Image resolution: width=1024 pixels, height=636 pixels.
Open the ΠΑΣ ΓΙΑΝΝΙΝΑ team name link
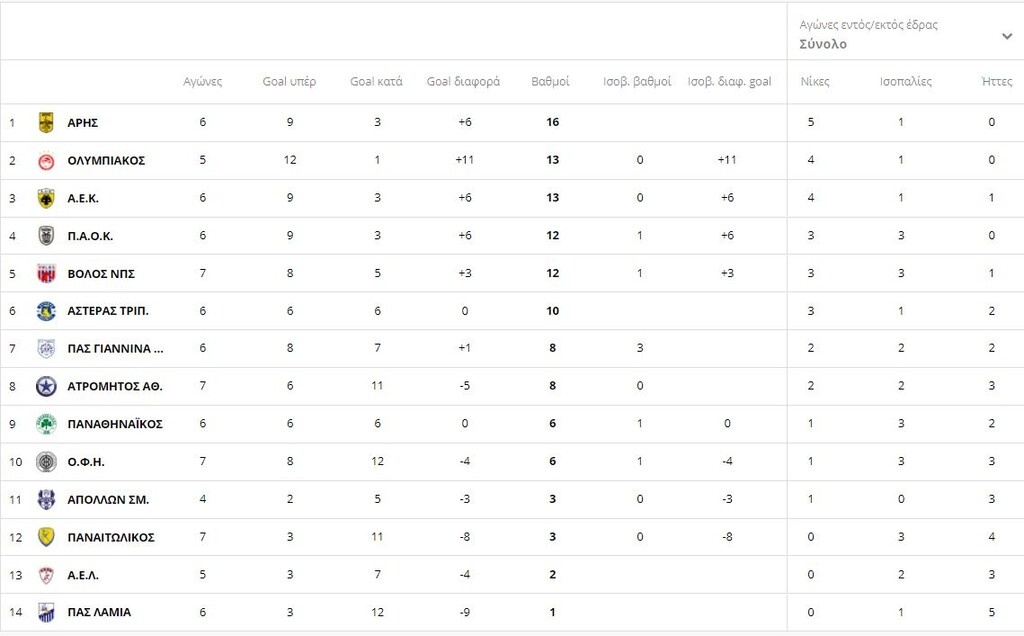tap(115, 349)
